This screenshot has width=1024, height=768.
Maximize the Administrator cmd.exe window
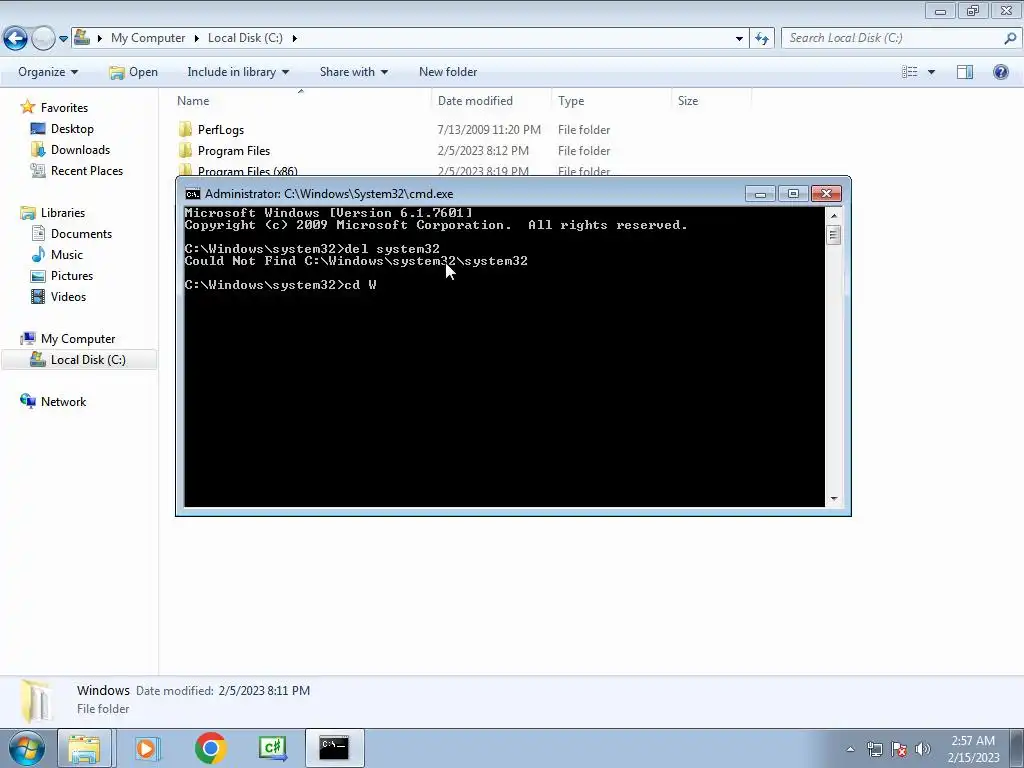click(x=793, y=193)
